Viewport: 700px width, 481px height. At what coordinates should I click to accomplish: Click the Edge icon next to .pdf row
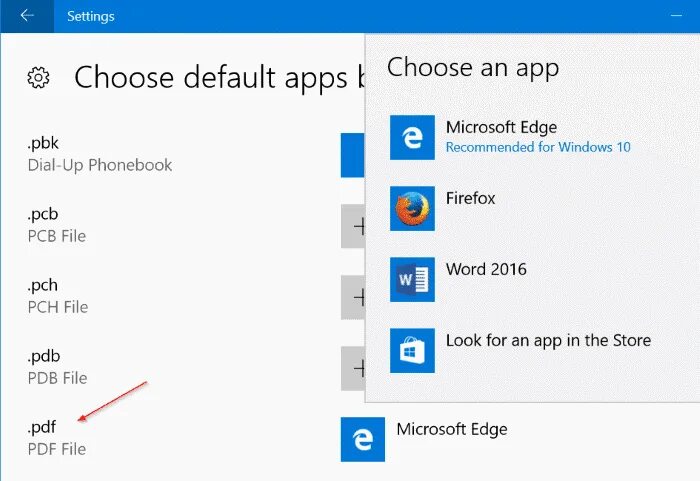362,439
